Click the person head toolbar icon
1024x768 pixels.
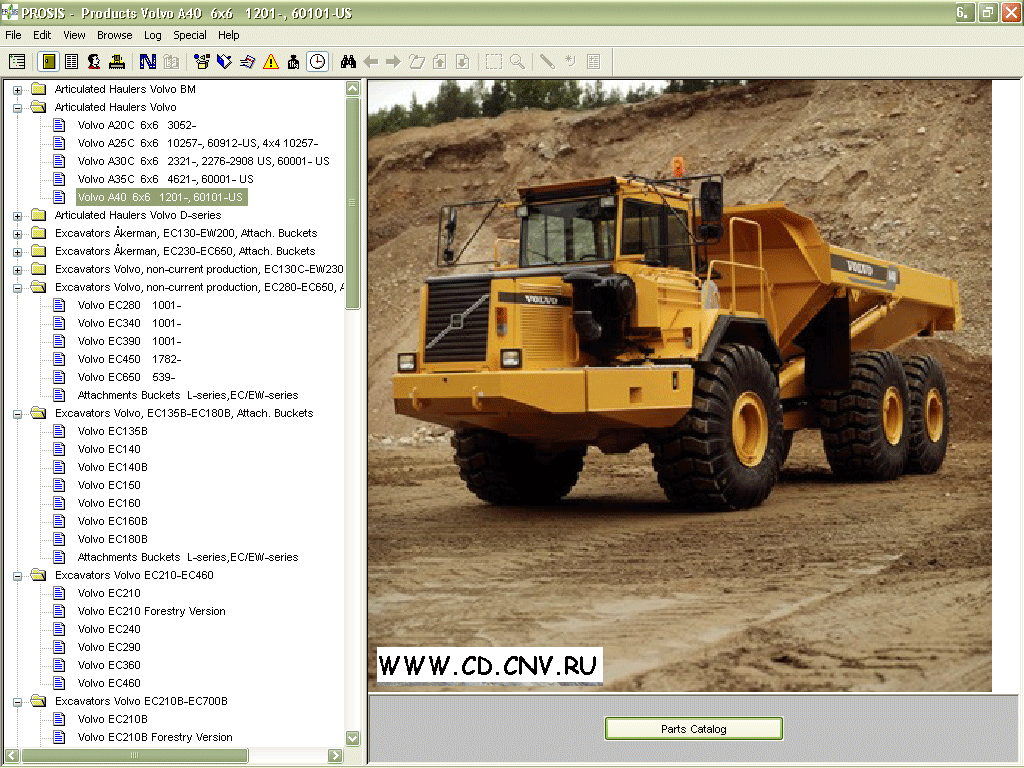94,61
